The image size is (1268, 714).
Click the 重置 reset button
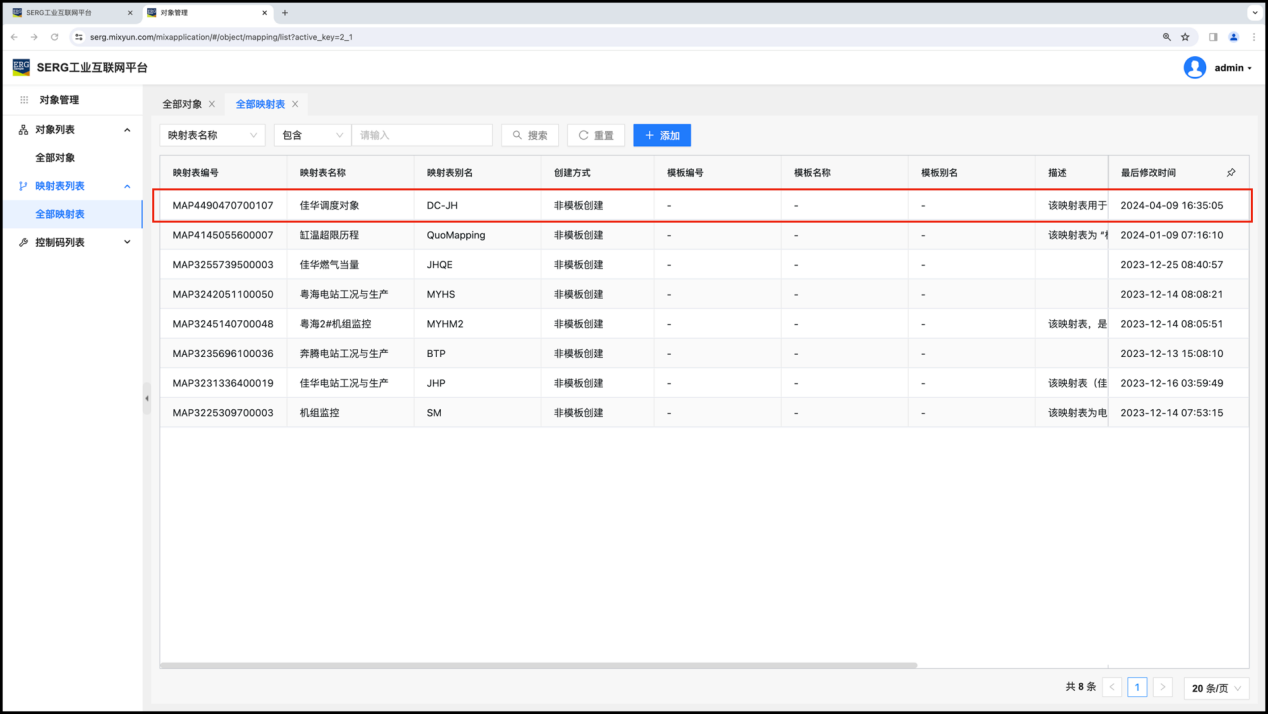(596, 135)
